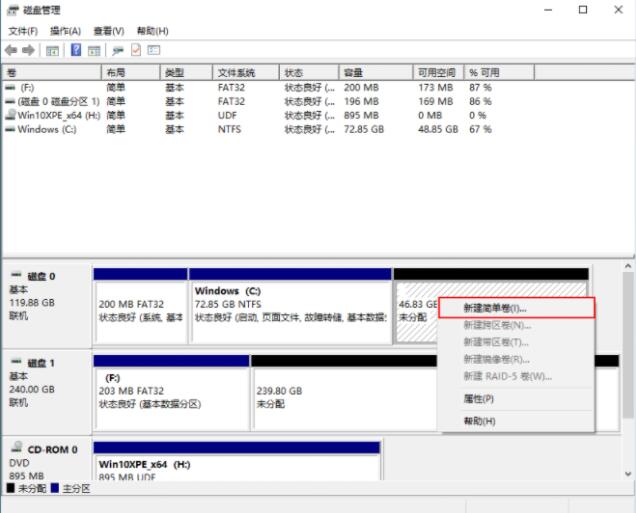Click the blue 主分区 legend swatch

tap(55, 488)
